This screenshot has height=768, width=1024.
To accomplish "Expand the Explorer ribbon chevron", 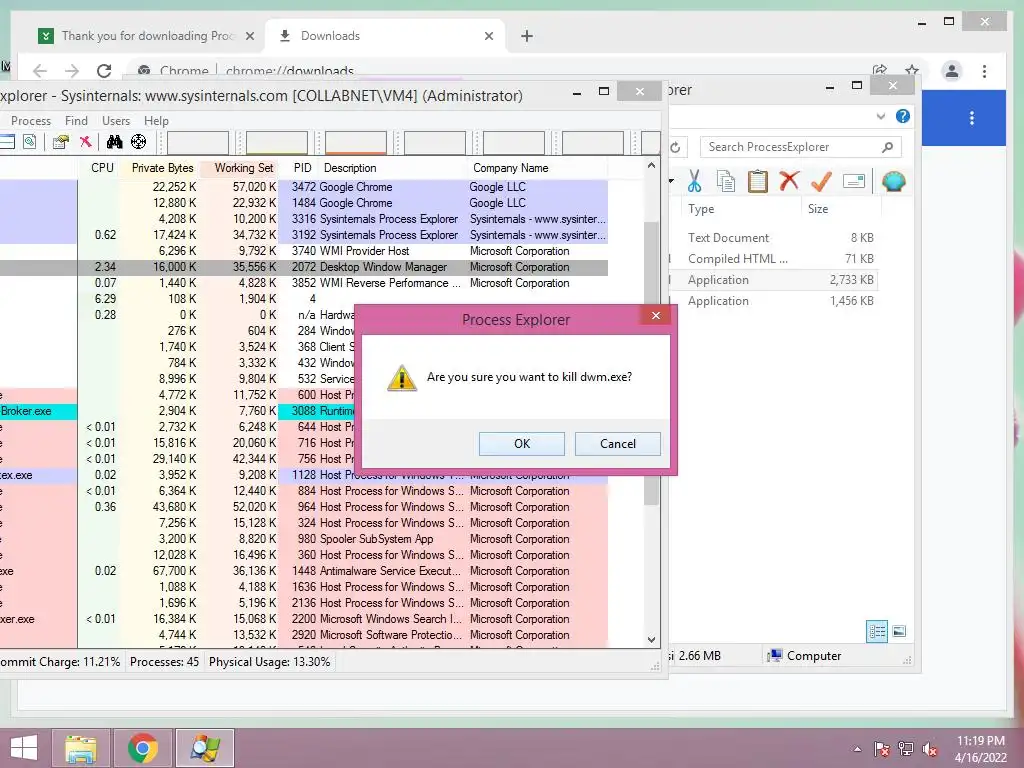I will [x=880, y=116].
